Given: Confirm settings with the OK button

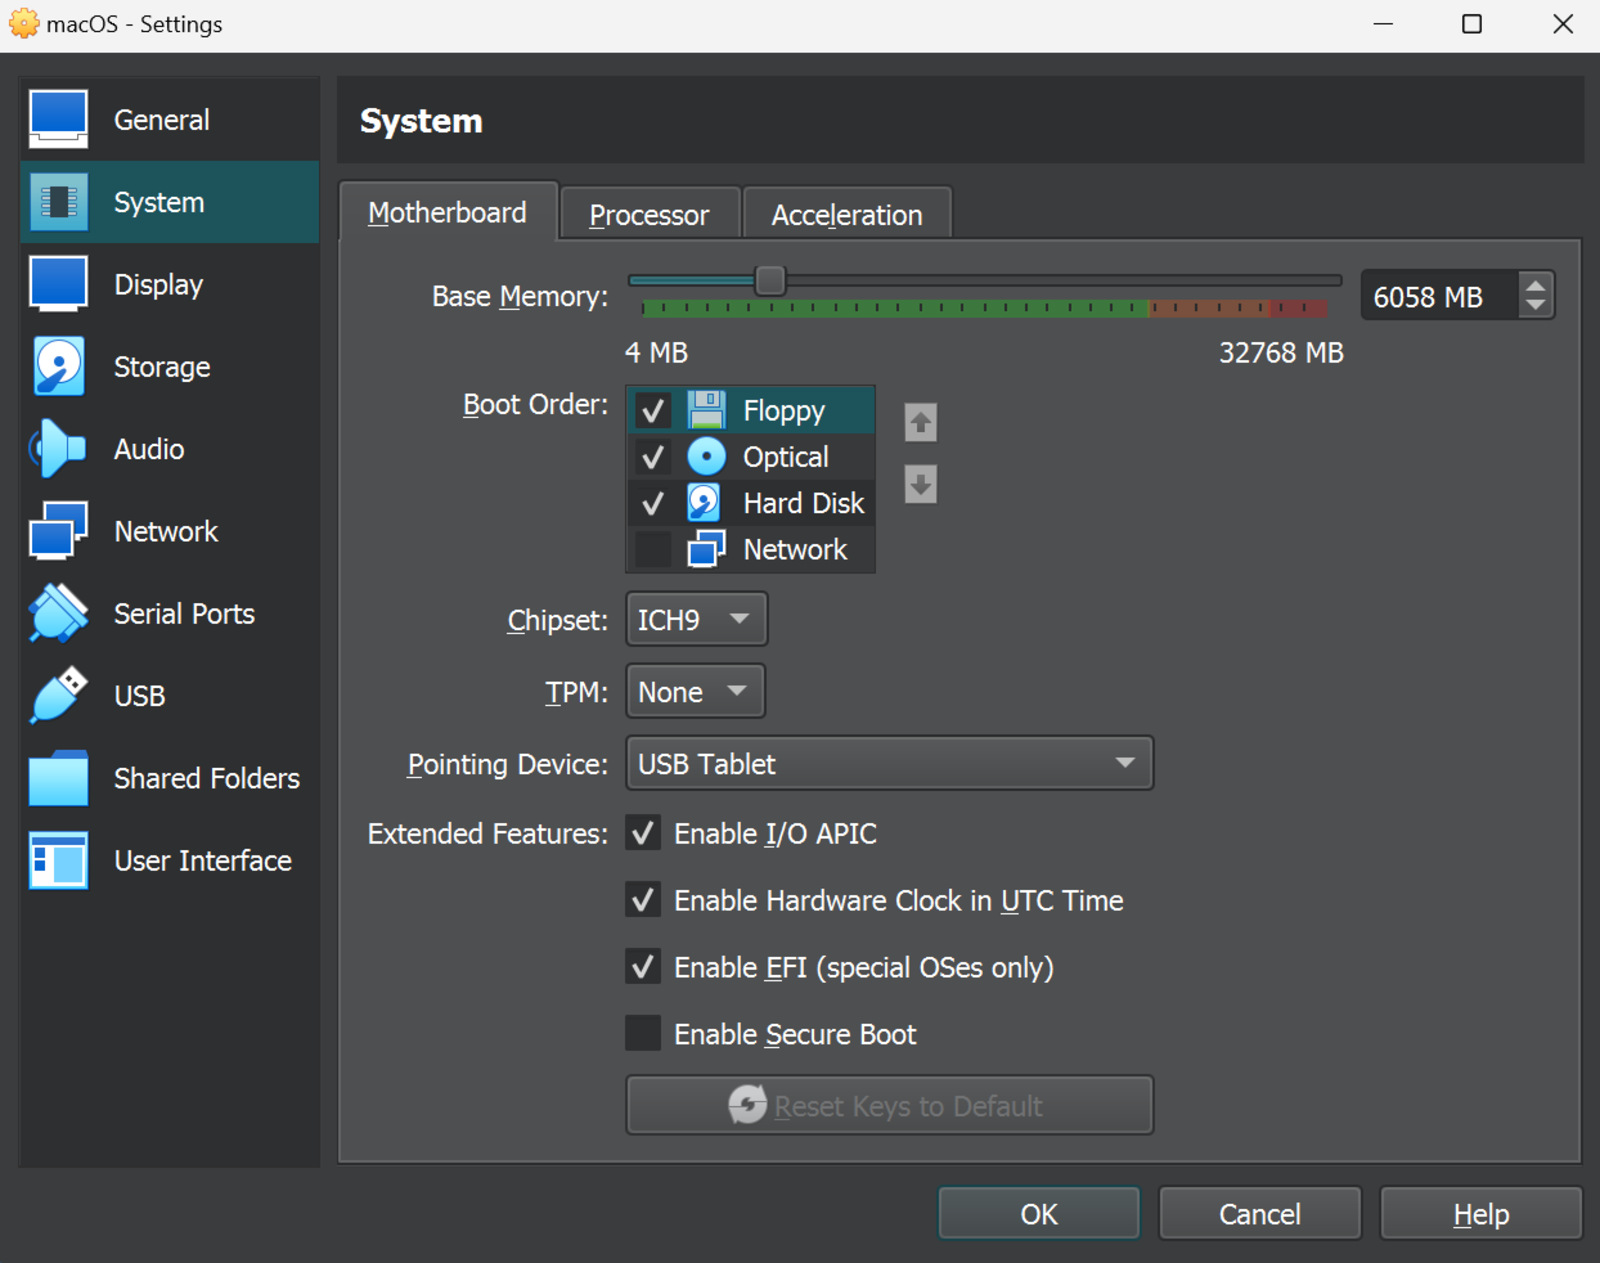Looking at the screenshot, I should (1038, 1213).
